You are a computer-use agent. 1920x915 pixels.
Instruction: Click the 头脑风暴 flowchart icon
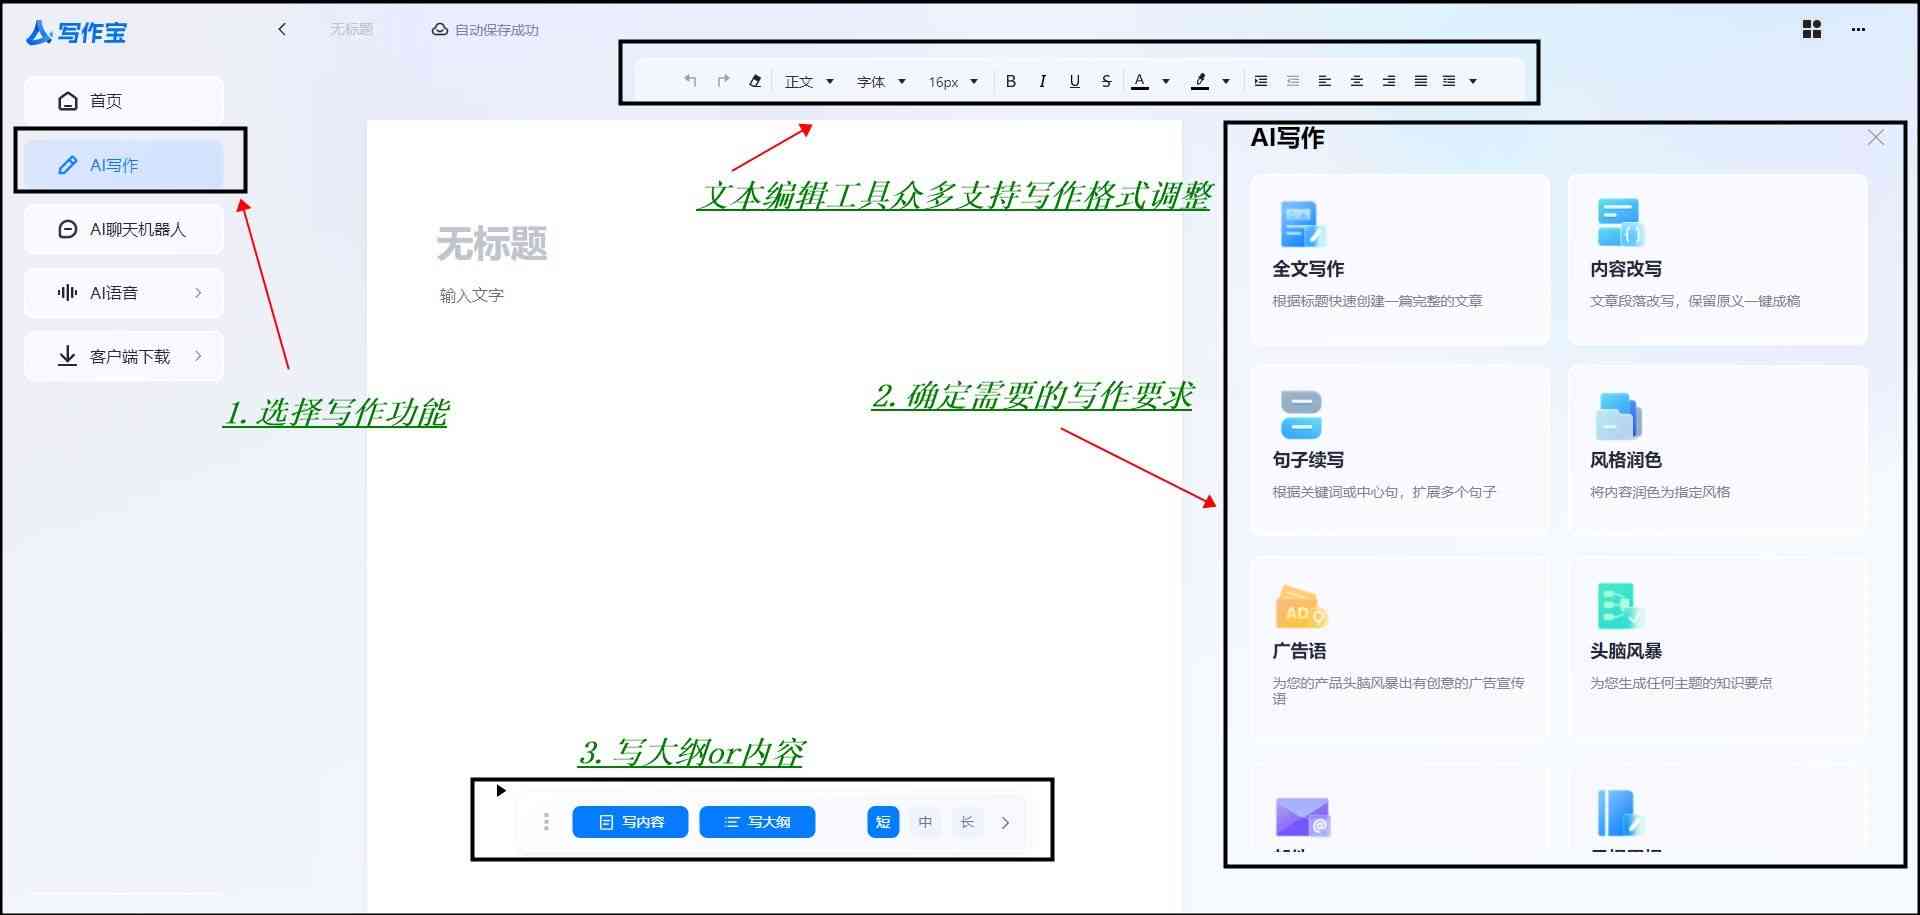pos(1620,606)
